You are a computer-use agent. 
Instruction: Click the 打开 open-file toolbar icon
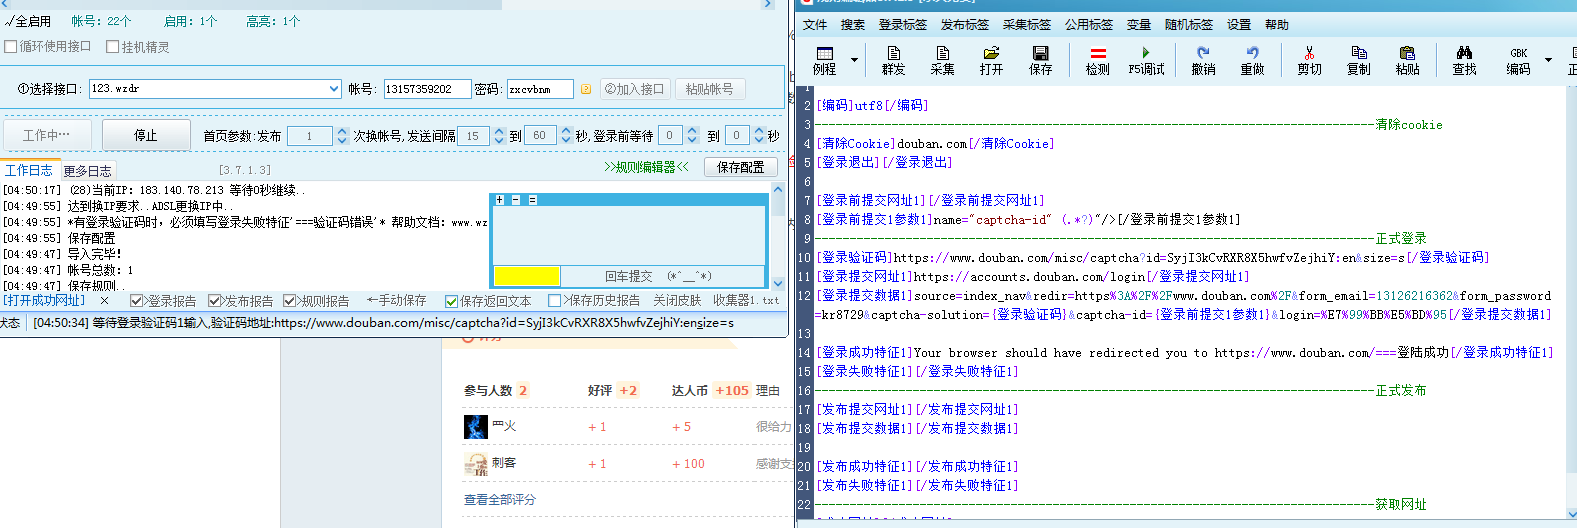[991, 60]
